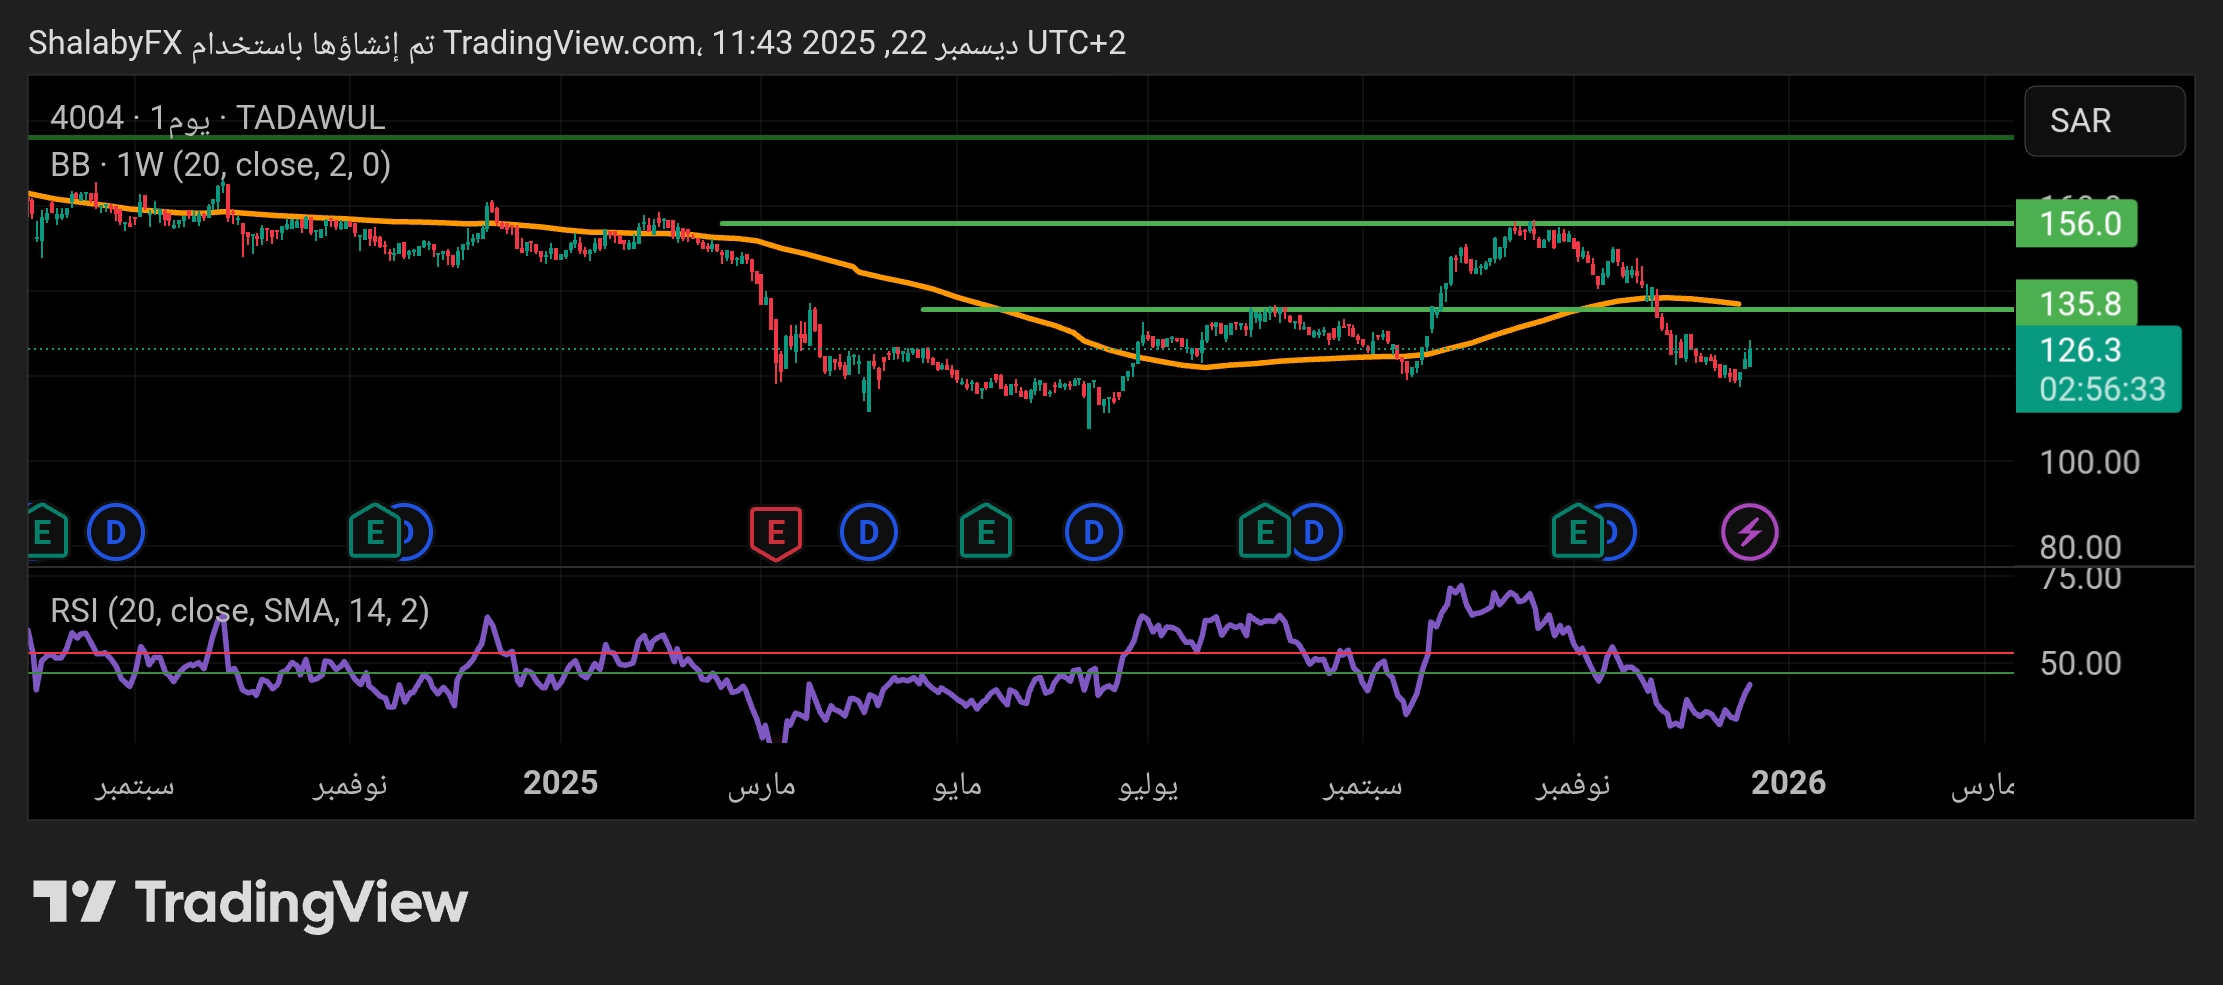Image resolution: width=2223 pixels, height=985 pixels.
Task: Click the 2026 label on the time axis
Action: click(x=1788, y=783)
